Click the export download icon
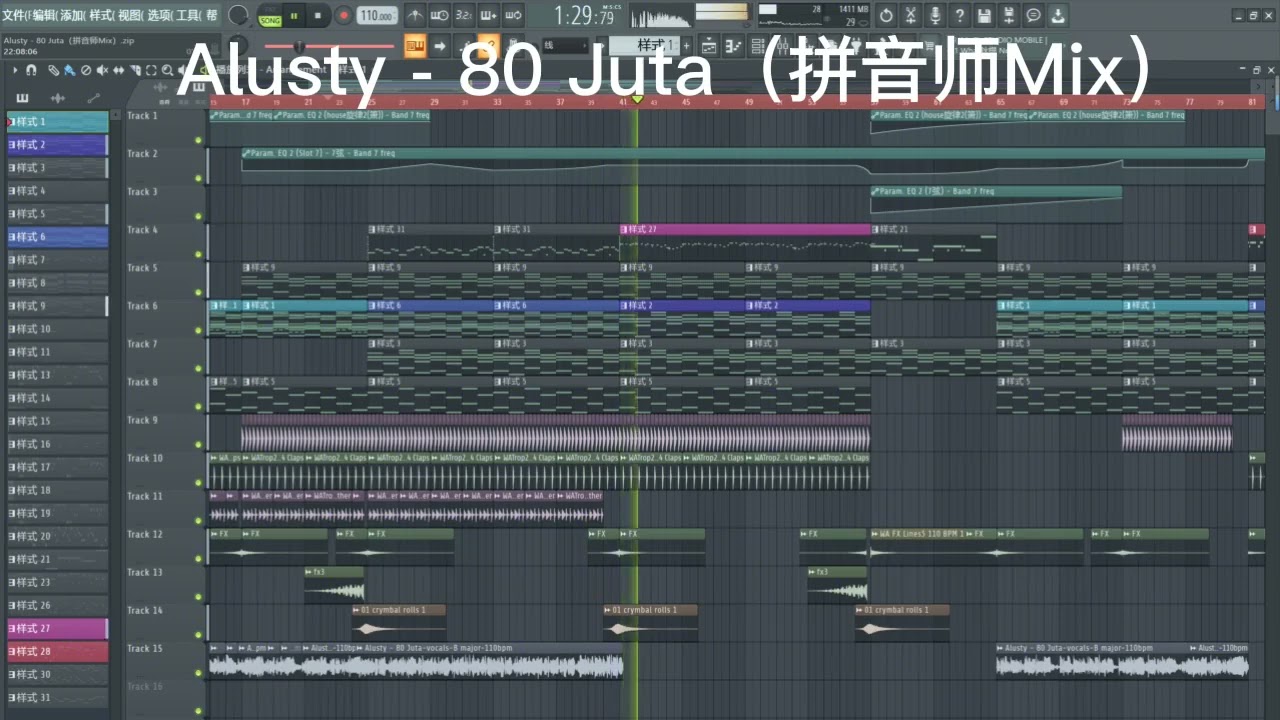This screenshot has height=720, width=1280. [x=1058, y=16]
